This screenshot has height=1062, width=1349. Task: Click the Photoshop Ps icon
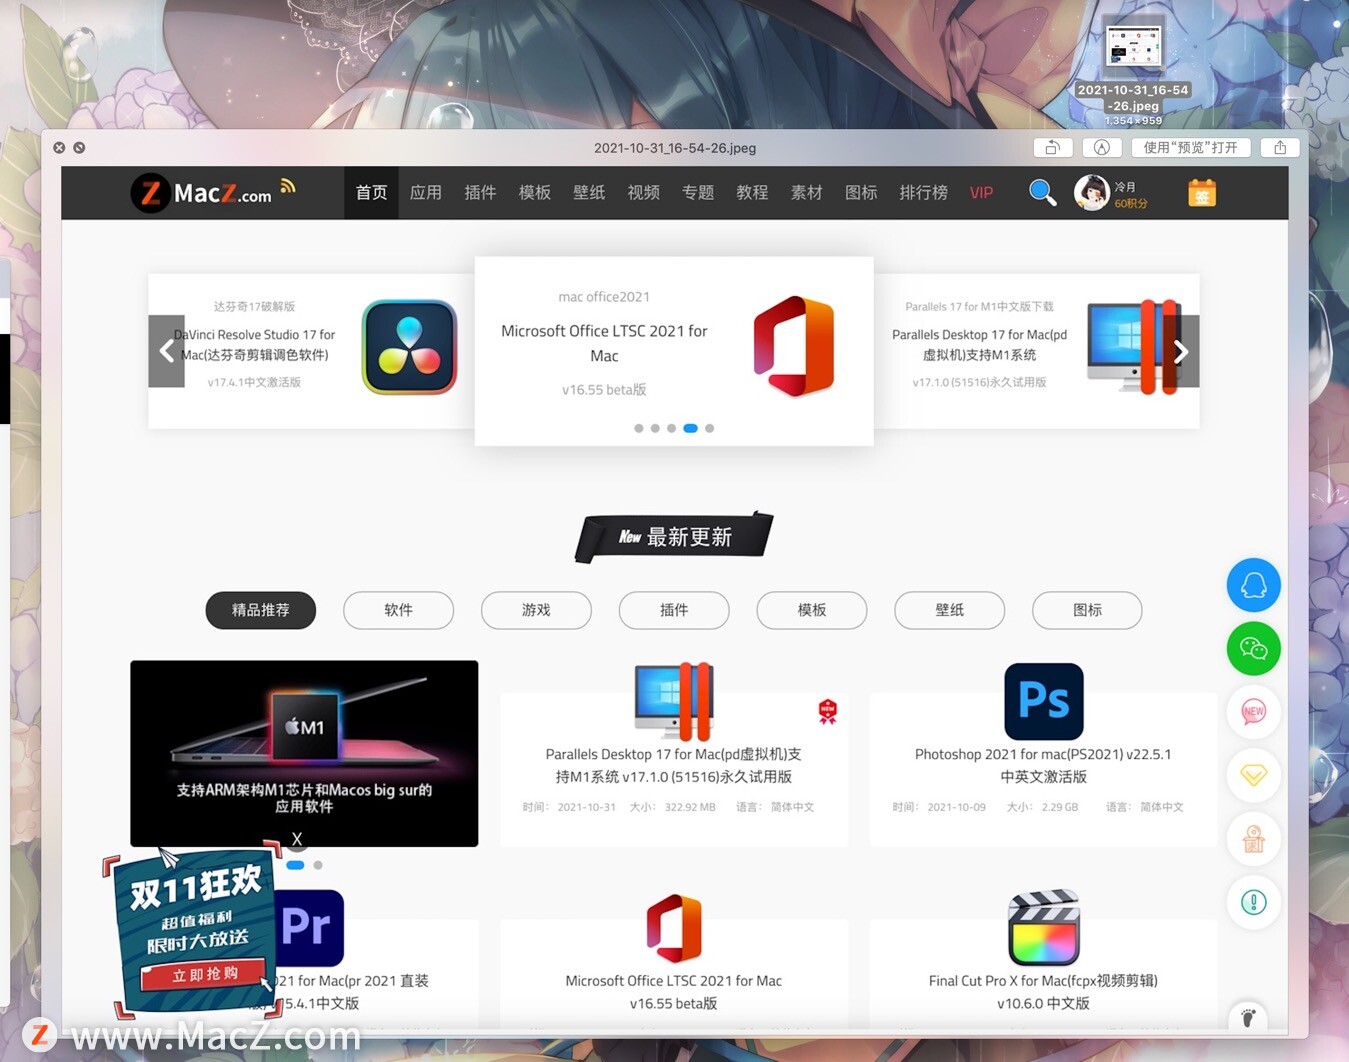(1043, 701)
